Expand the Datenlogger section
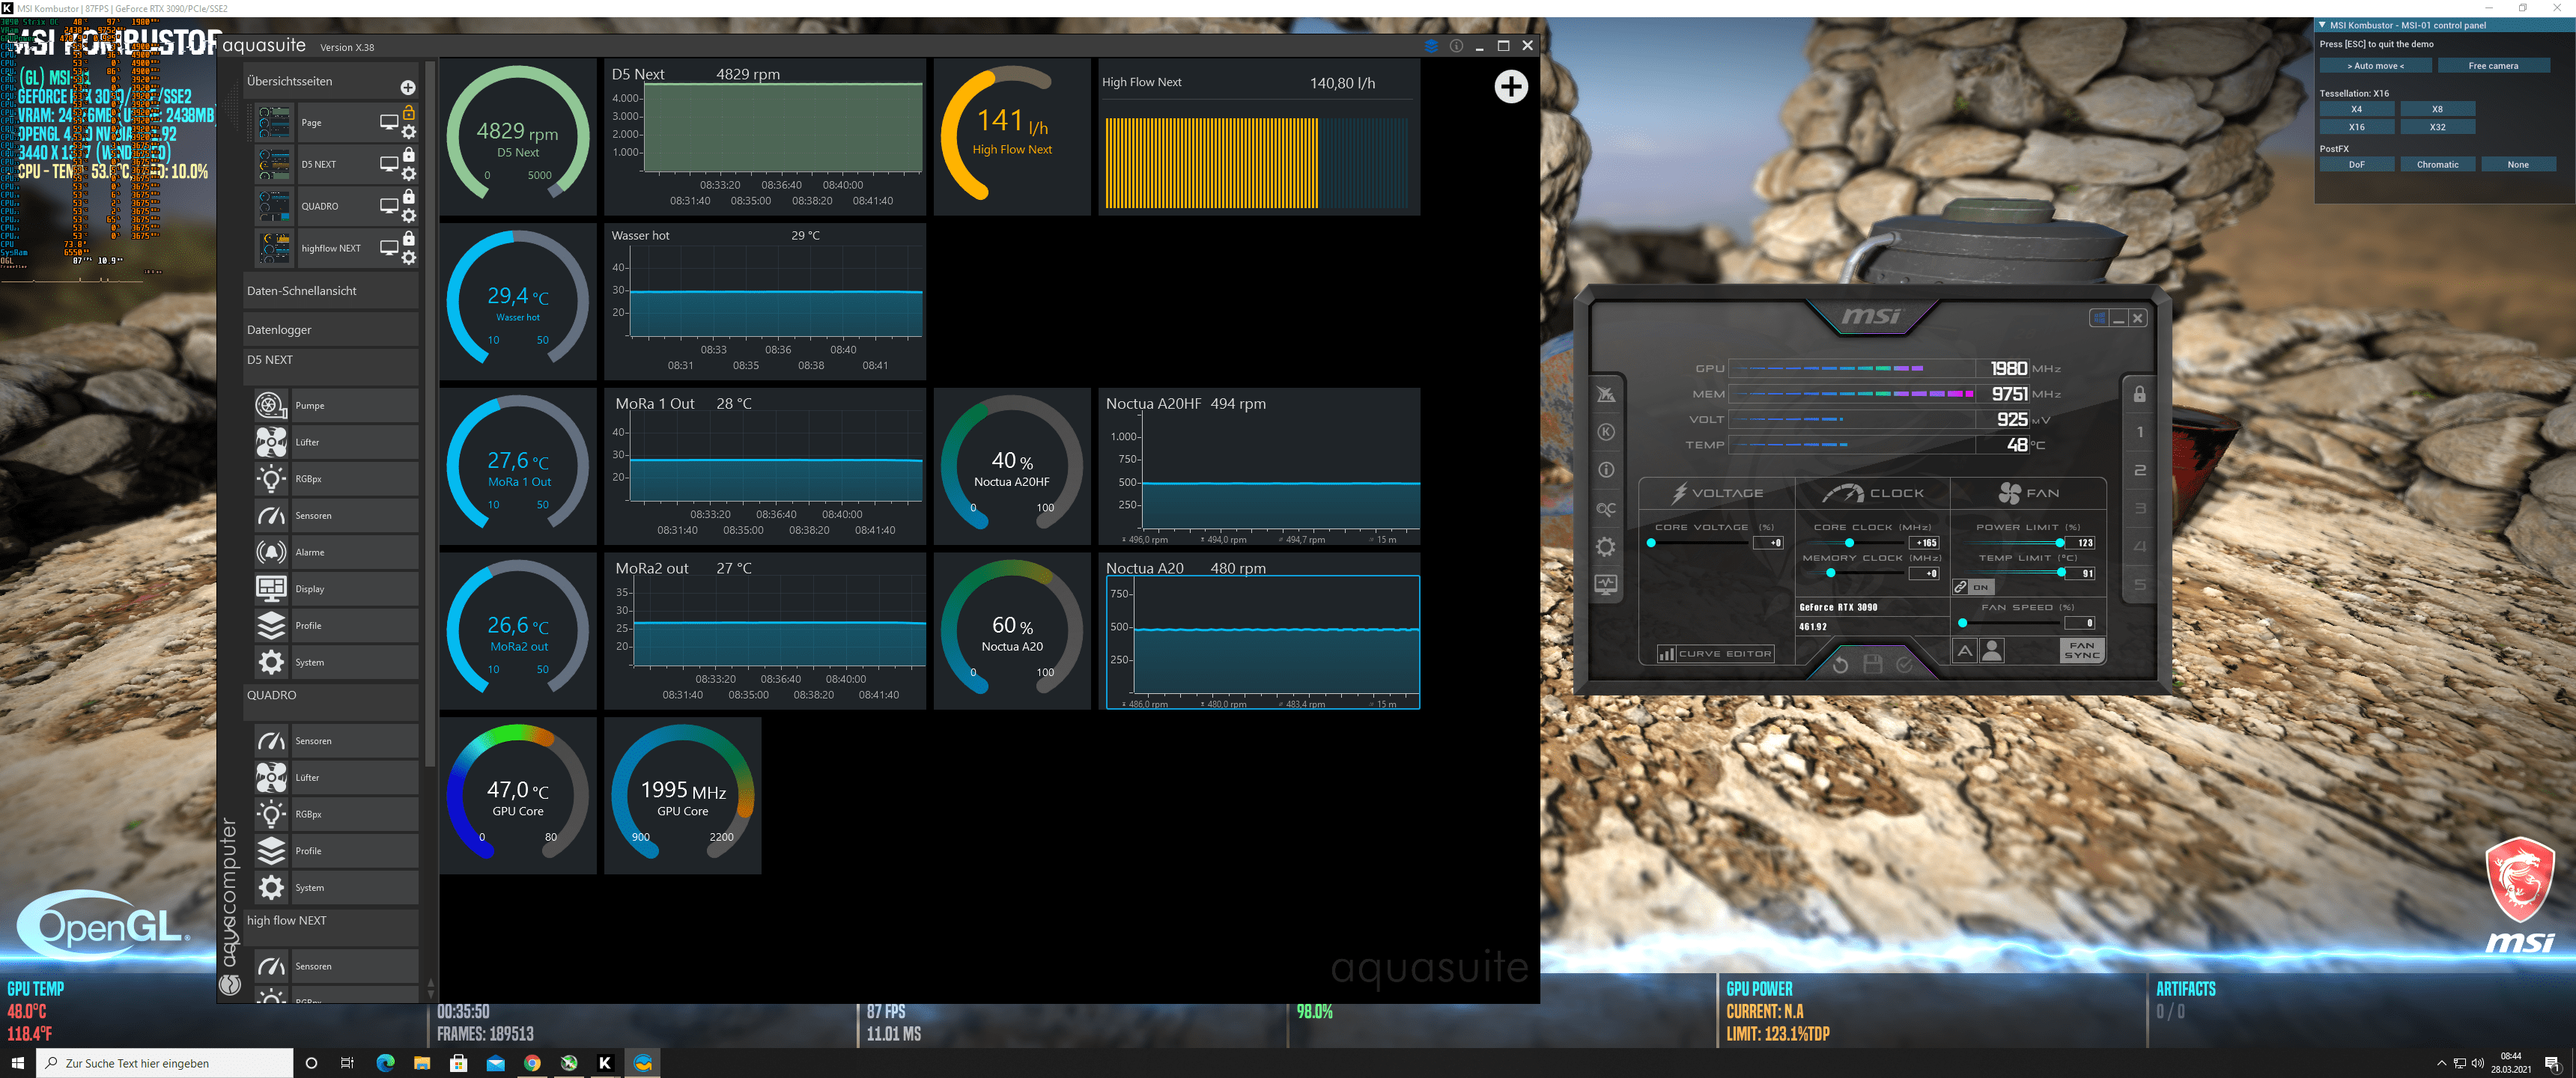 (331, 330)
